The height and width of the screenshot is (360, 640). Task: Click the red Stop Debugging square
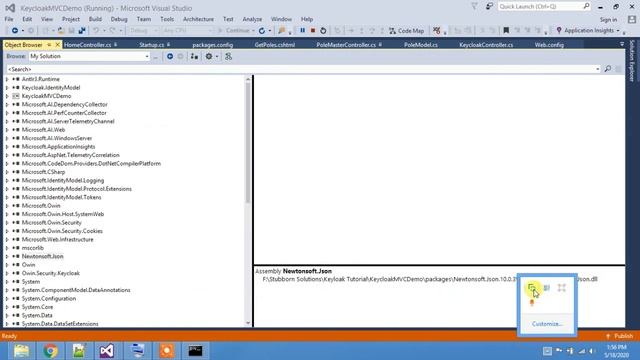(x=313, y=31)
